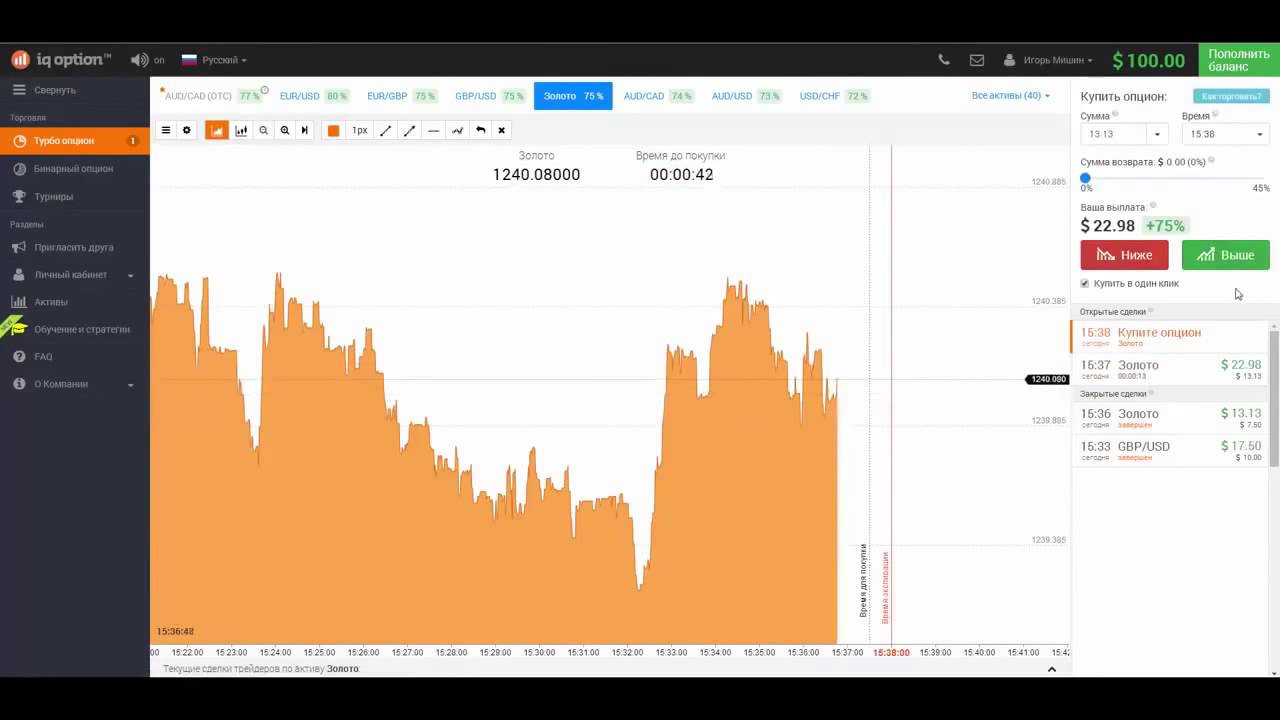Select the trend line drawing tool
This screenshot has width=1280, height=720.
(x=385, y=130)
